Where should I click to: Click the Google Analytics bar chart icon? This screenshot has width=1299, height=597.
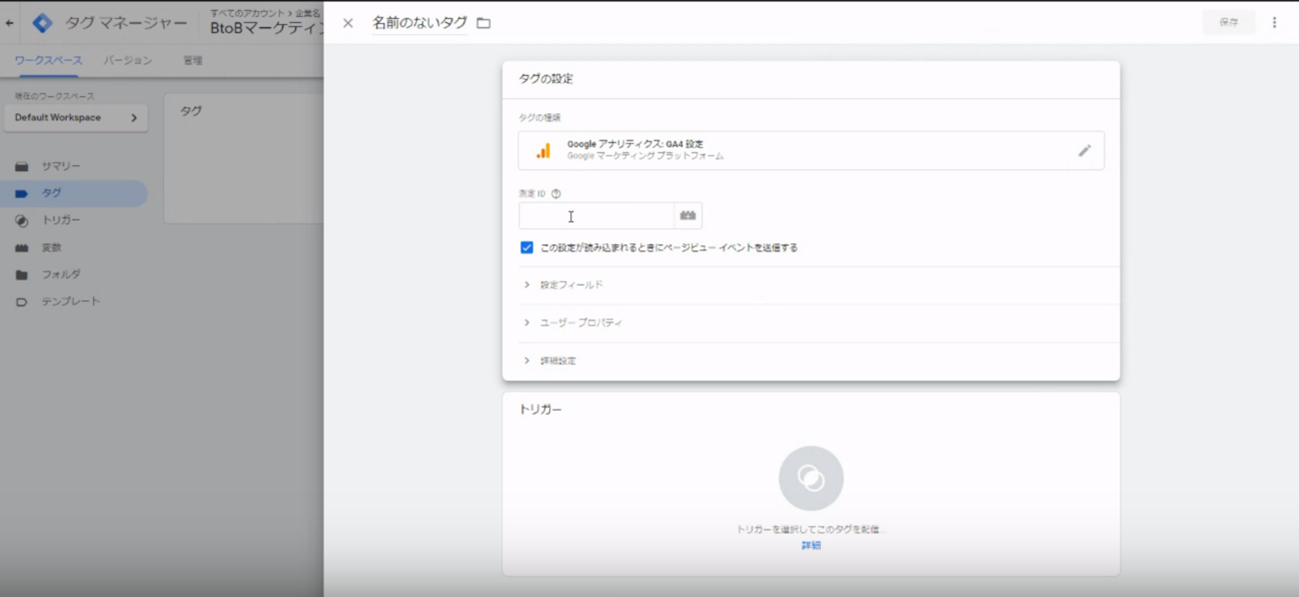pyautogui.click(x=543, y=151)
